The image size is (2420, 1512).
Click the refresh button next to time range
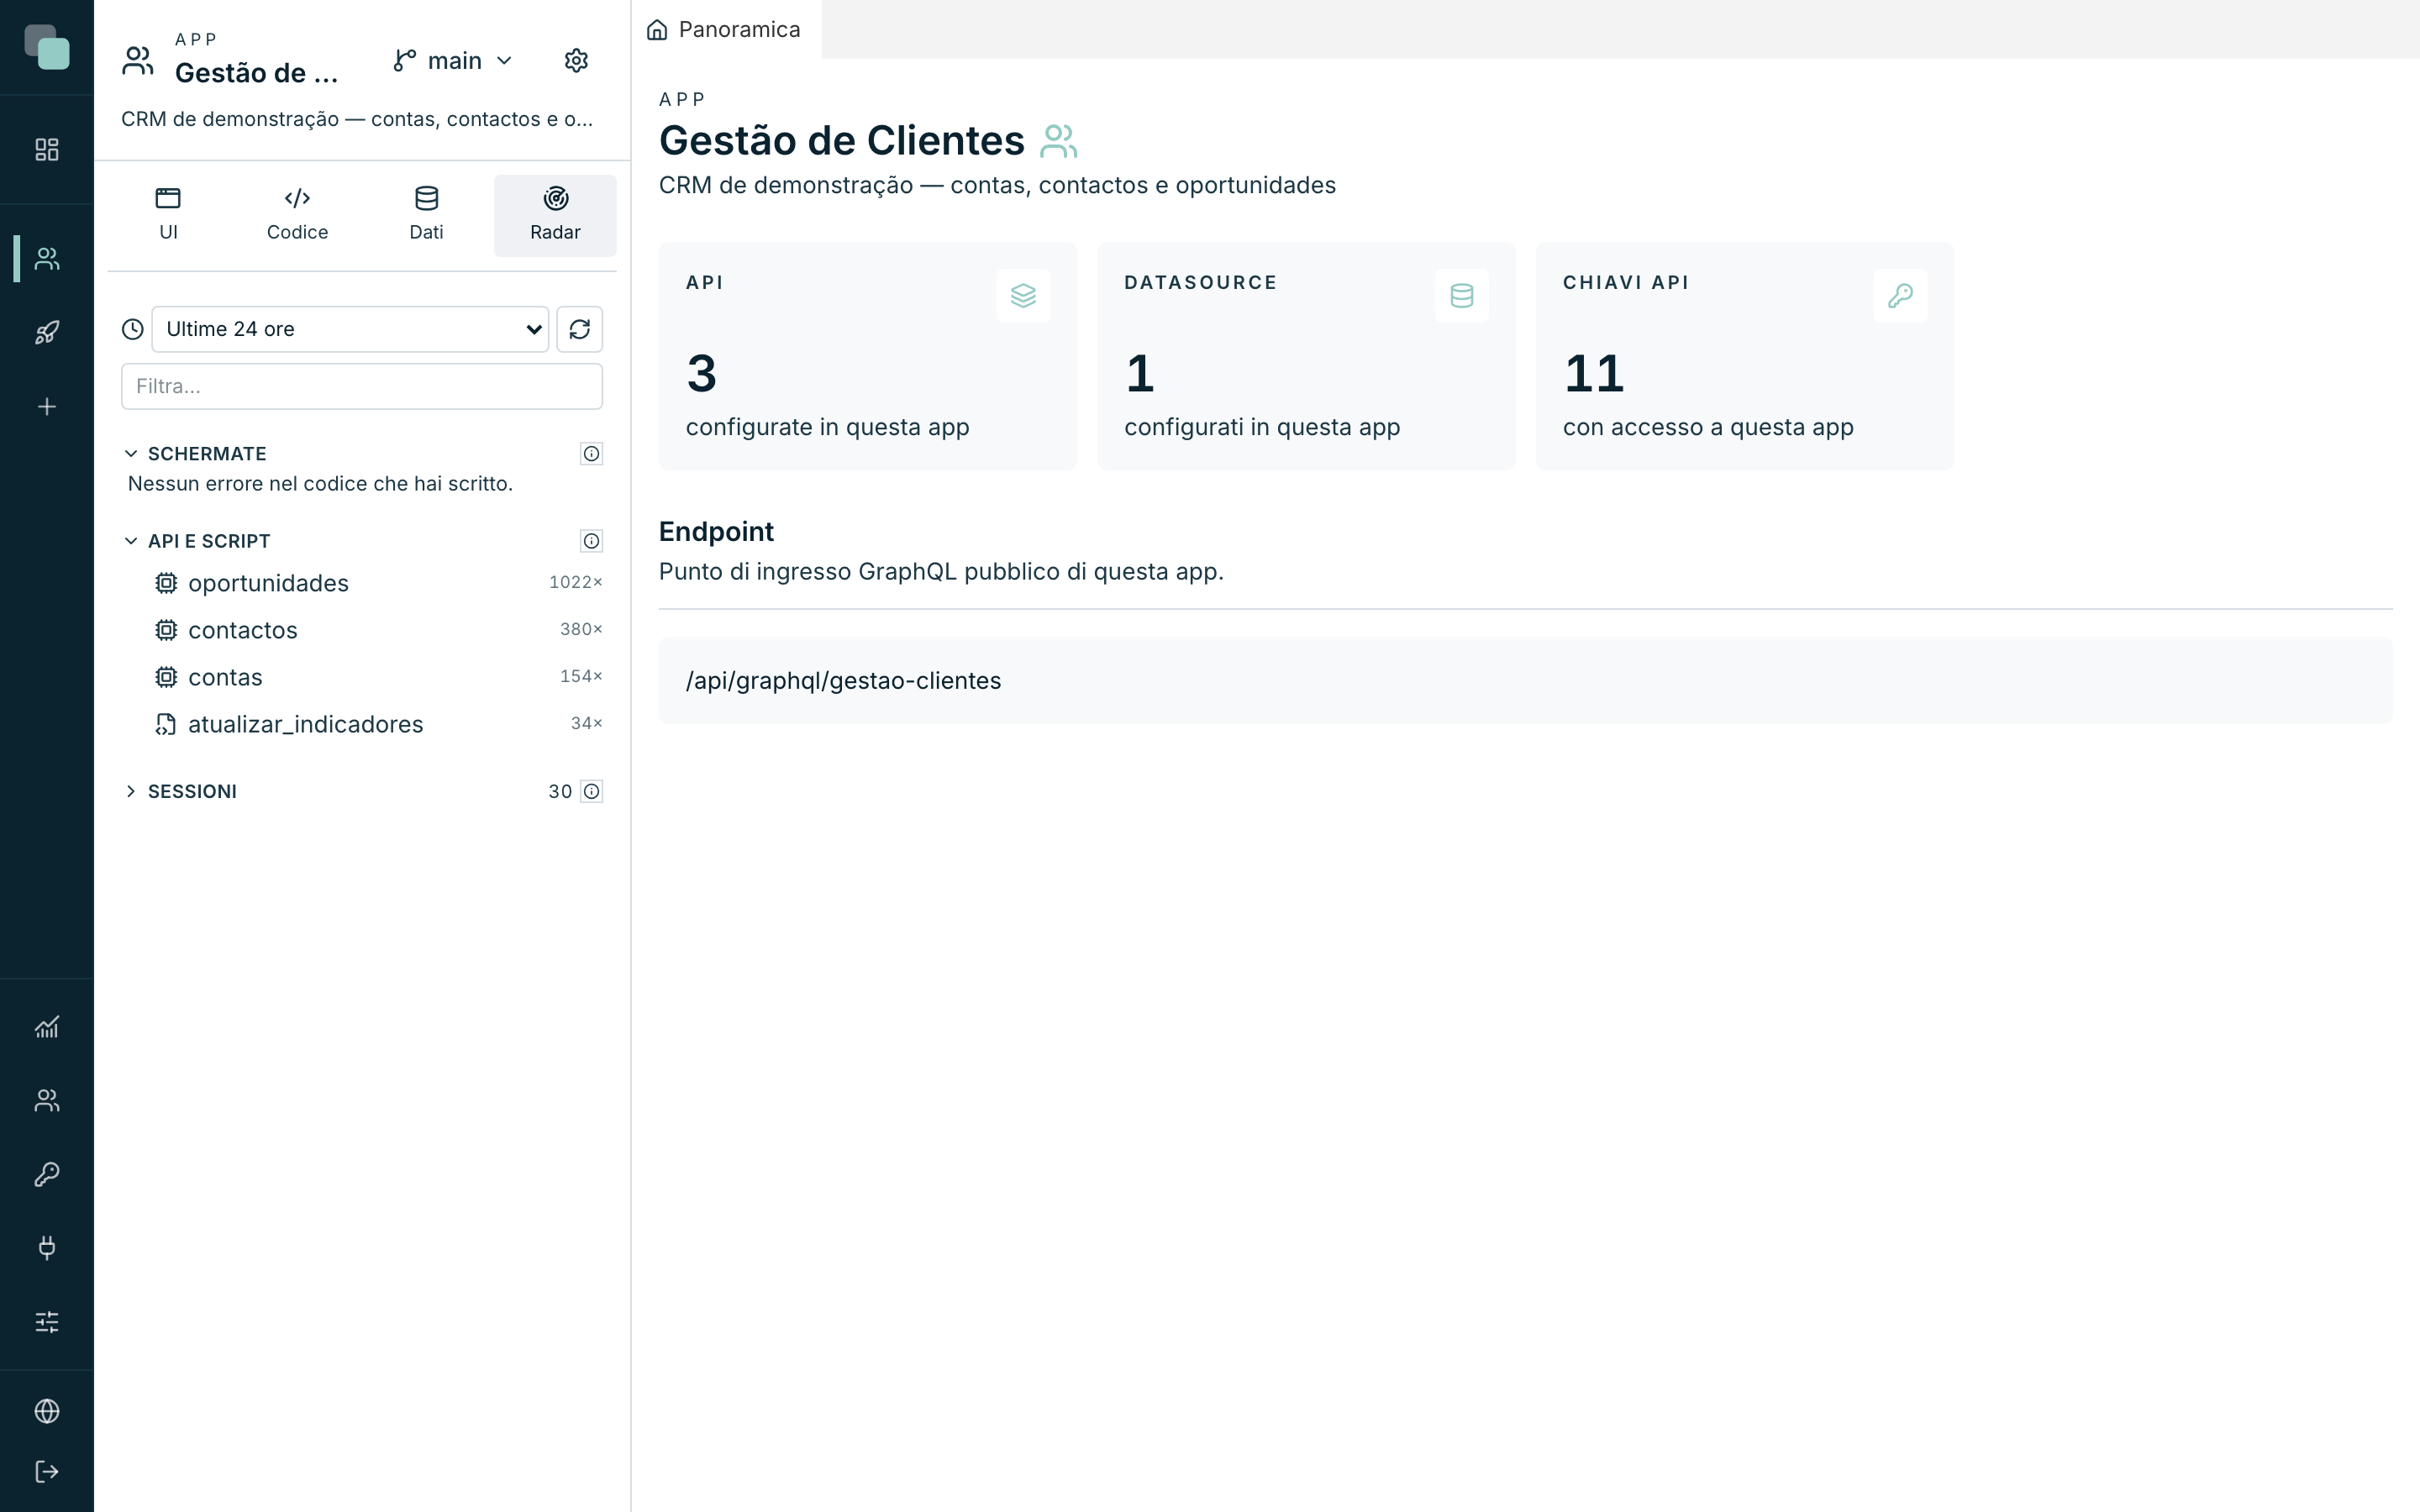(580, 329)
